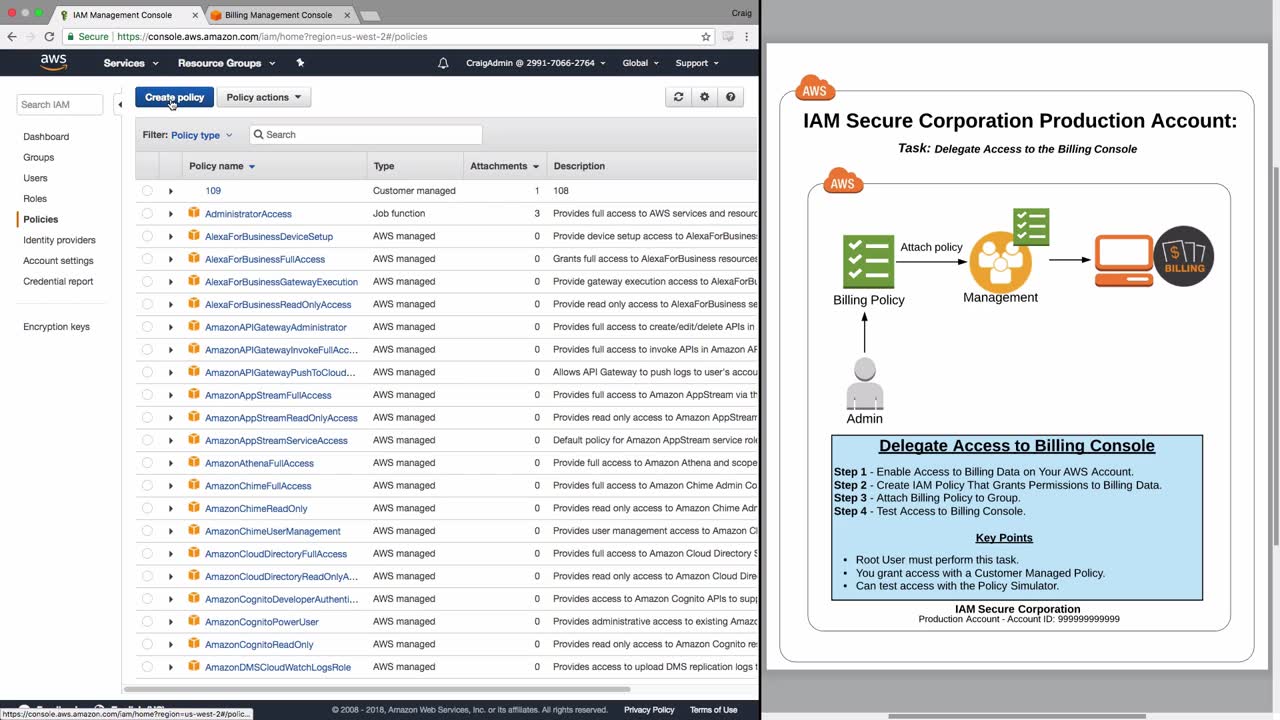Expand the AmazonCloudDirectoryFullAccess row details

[171, 553]
